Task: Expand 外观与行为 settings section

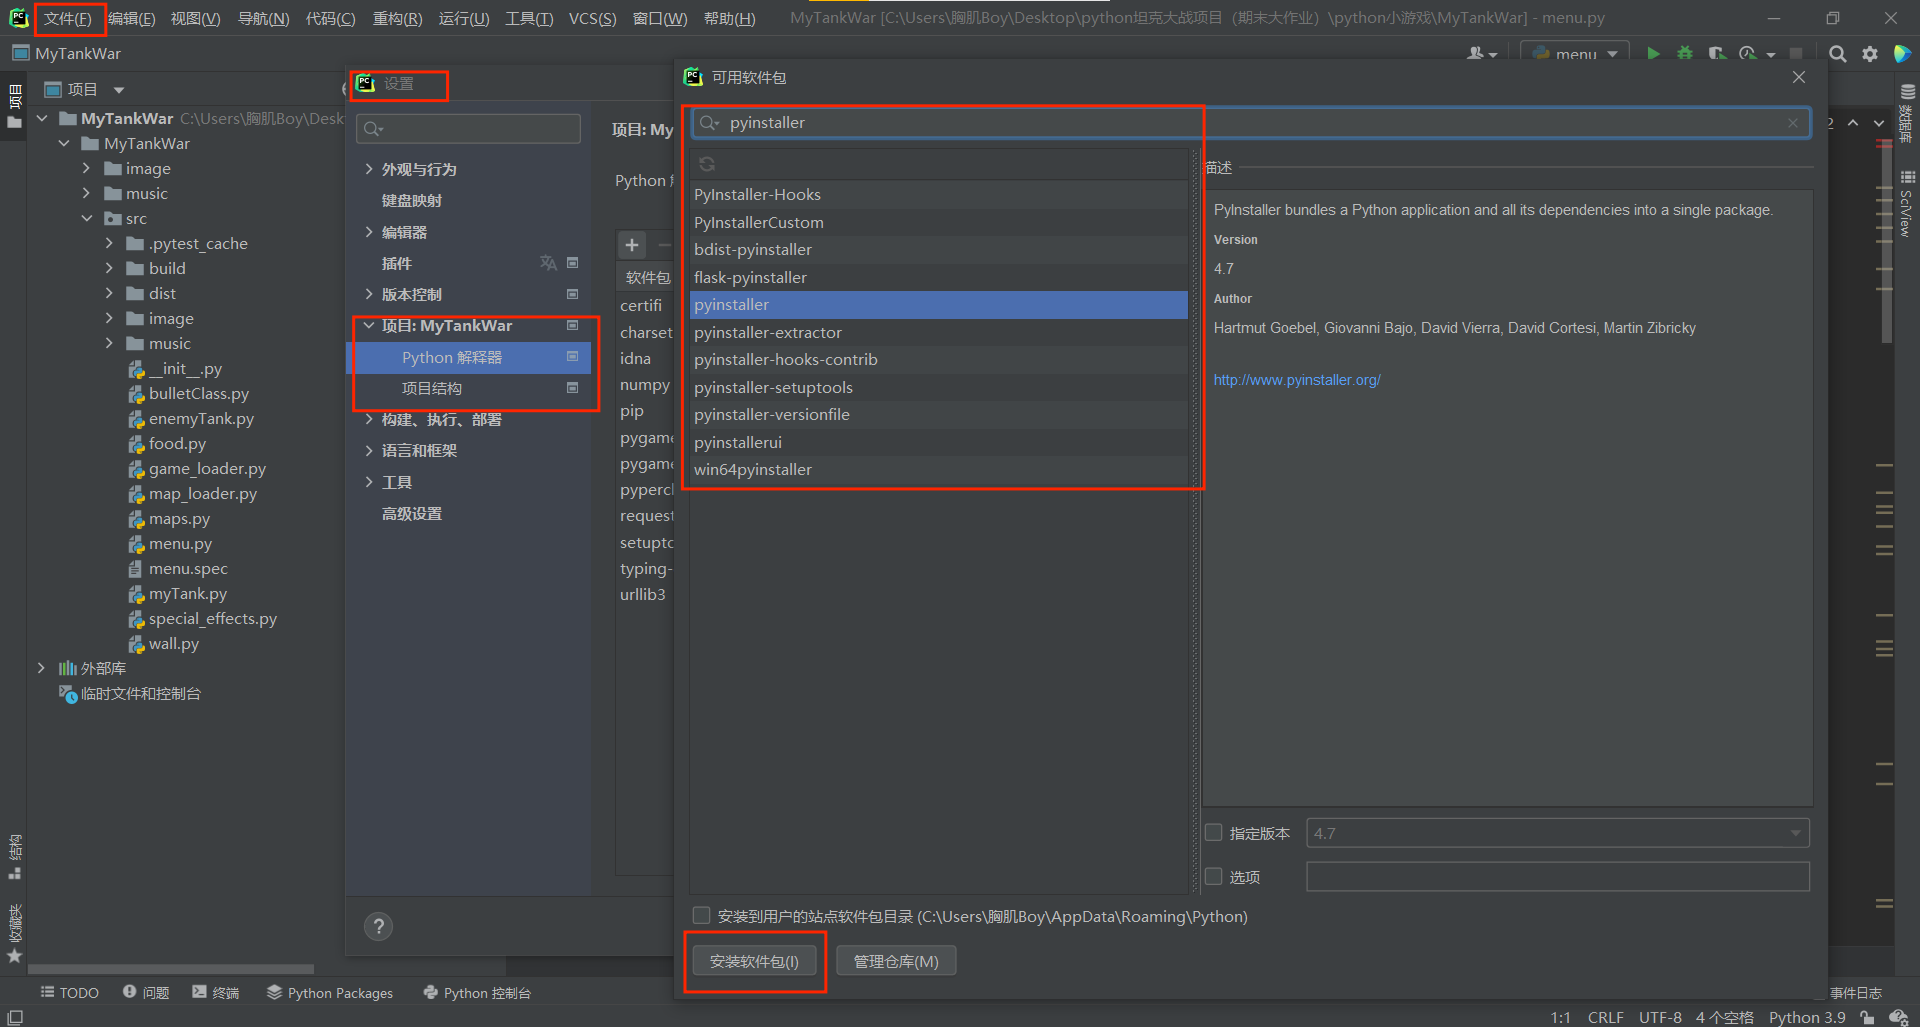Action: point(369,169)
